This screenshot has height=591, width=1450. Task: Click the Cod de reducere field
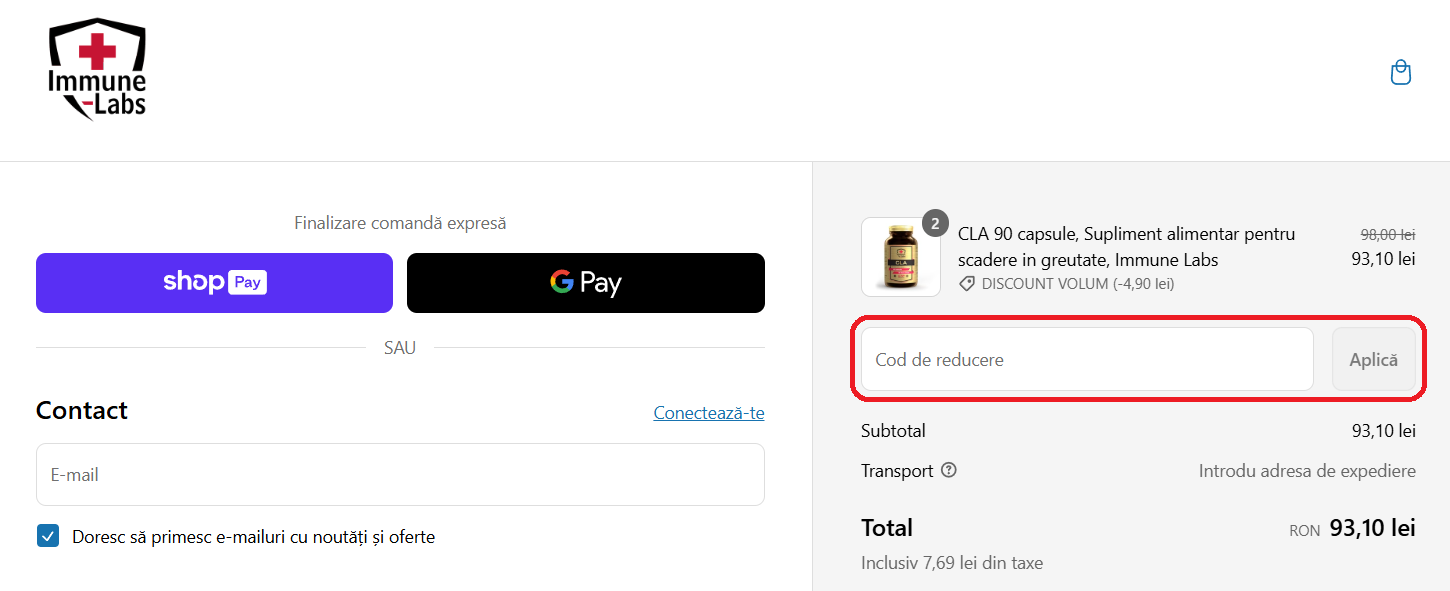(x=1085, y=359)
